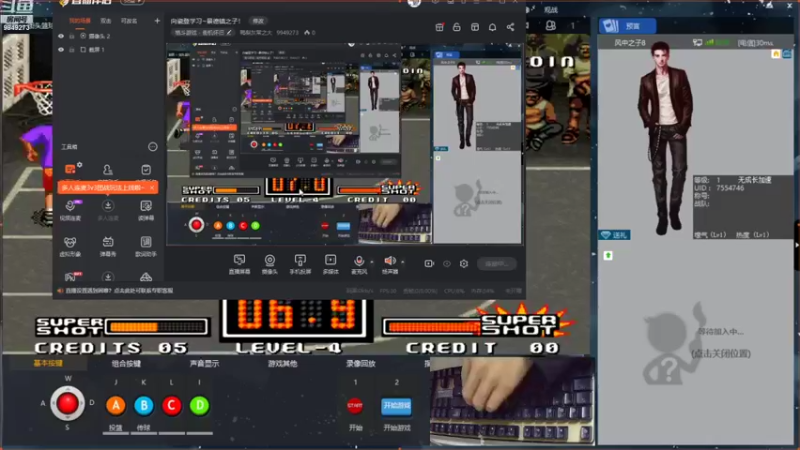Switch to the 双击 scene tab
800x450 pixels.
tap(106, 21)
